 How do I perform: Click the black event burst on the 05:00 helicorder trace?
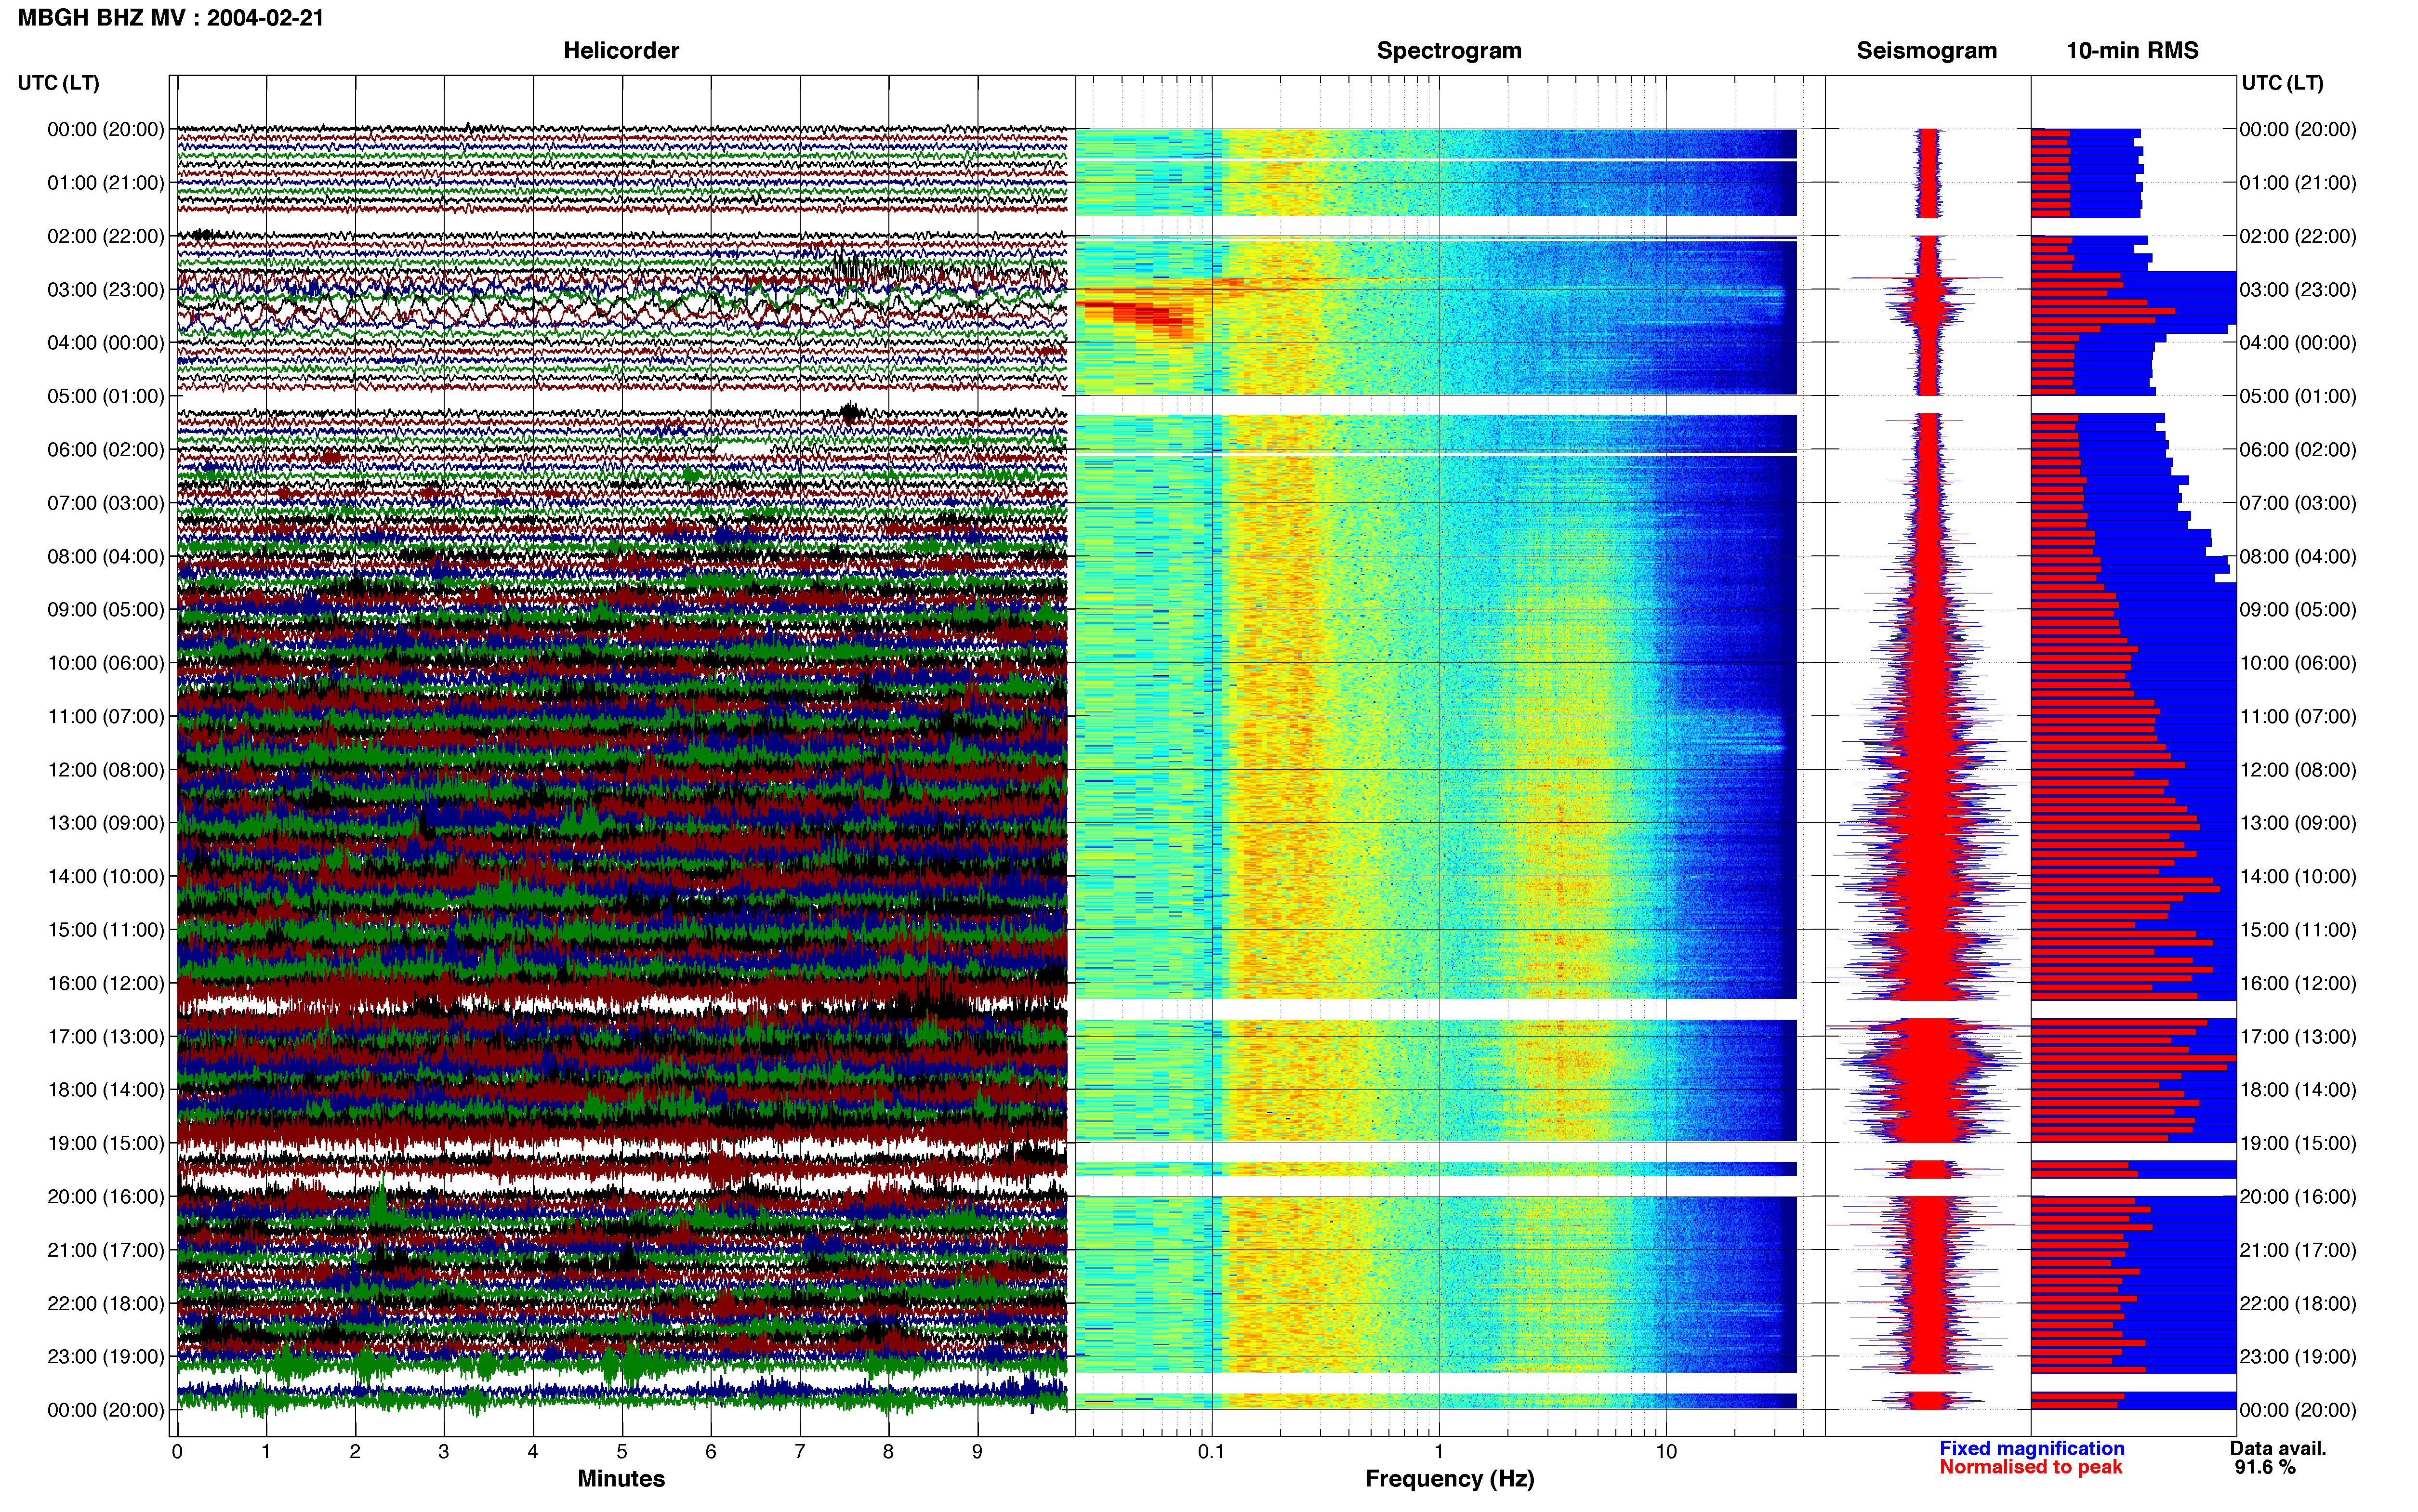click(850, 412)
